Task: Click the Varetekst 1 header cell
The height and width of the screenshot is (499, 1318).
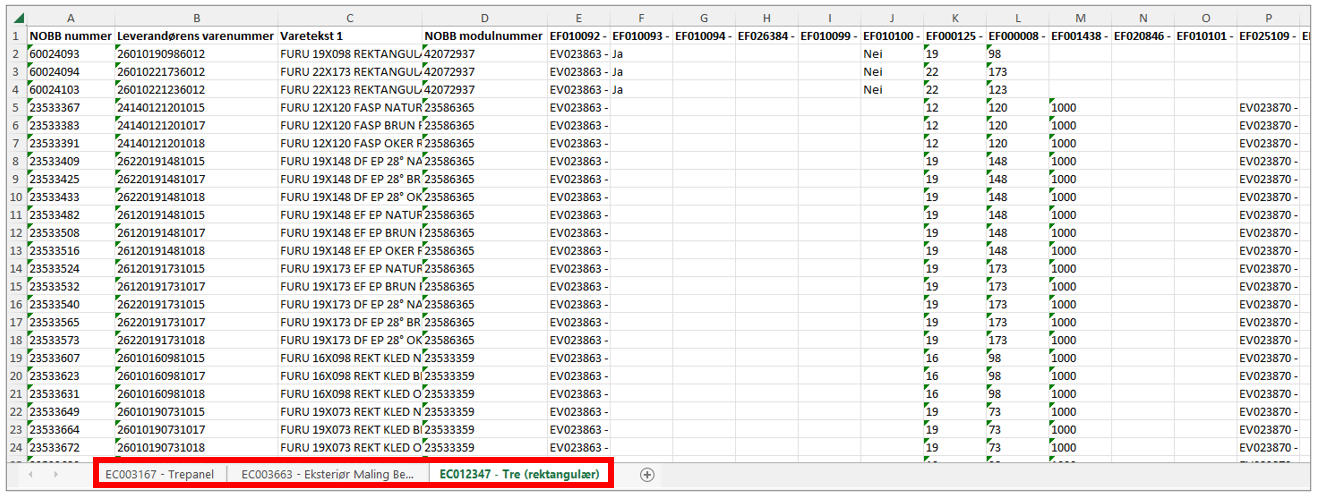Action: coord(349,36)
